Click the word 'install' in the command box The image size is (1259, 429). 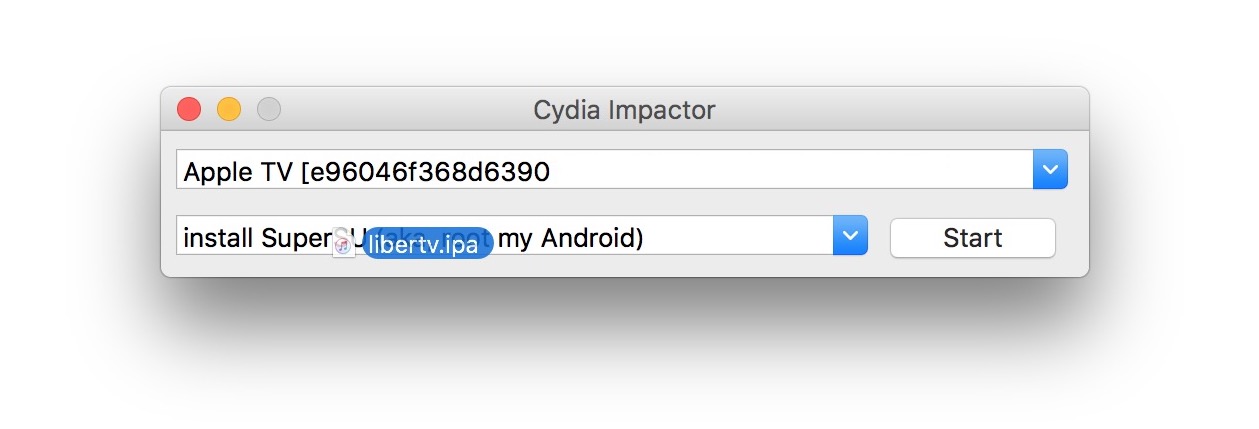click(x=219, y=238)
